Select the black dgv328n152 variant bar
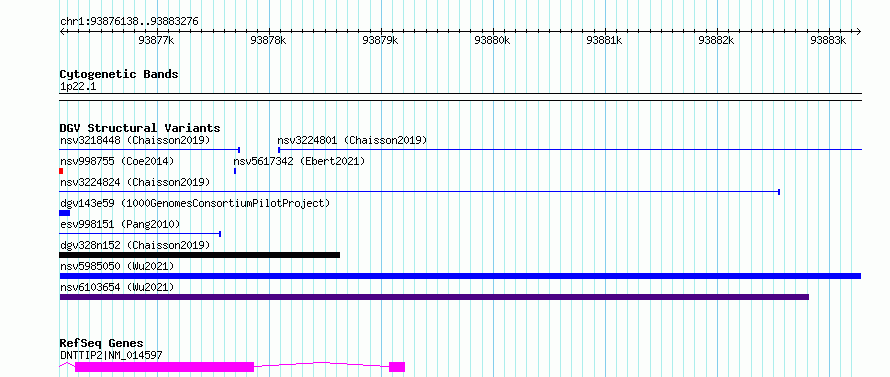The image size is (890, 377). click(x=199, y=255)
